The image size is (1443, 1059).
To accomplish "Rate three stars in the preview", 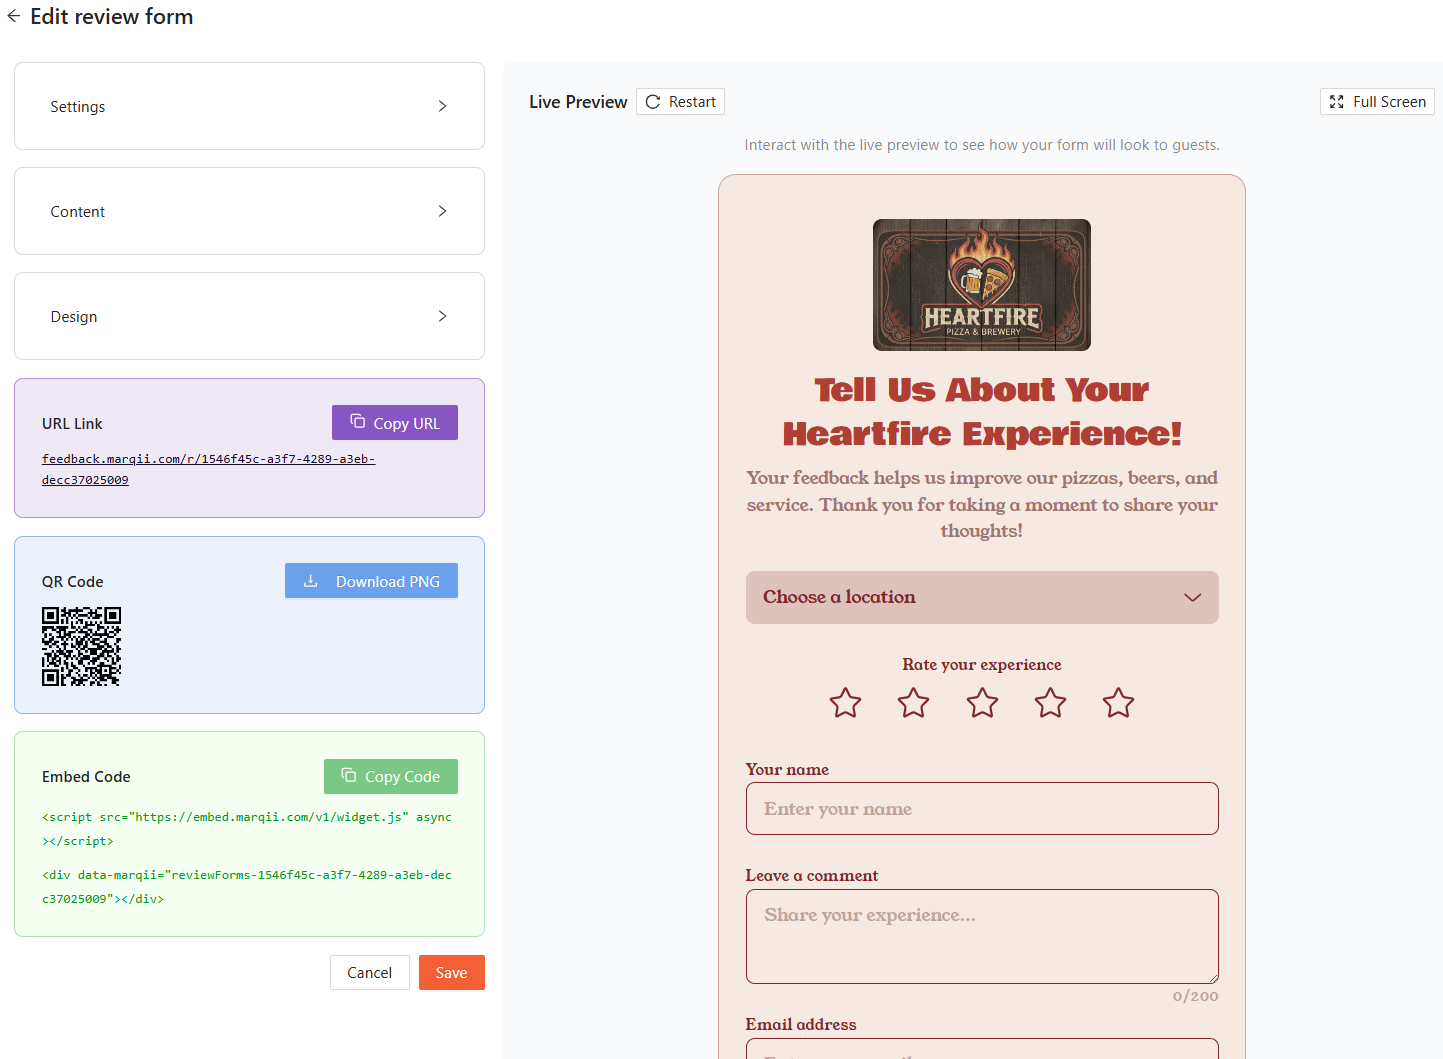I will pos(982,703).
